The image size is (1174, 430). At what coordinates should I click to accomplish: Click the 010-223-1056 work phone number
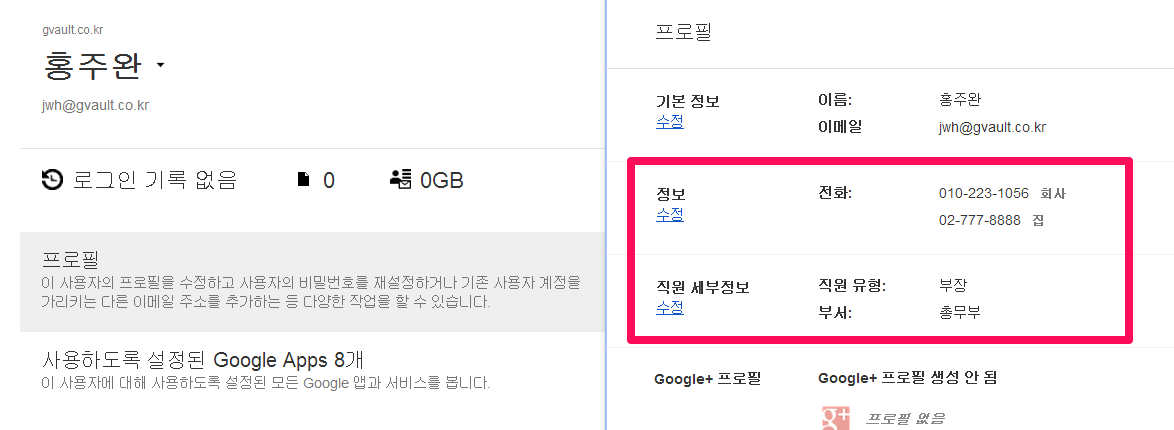click(x=983, y=193)
